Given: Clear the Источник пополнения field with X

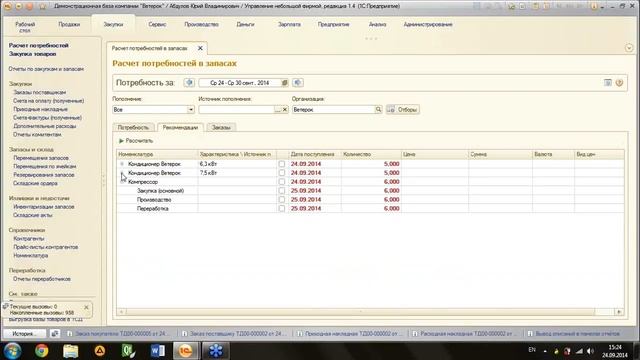Looking at the screenshot, I should (285, 109).
